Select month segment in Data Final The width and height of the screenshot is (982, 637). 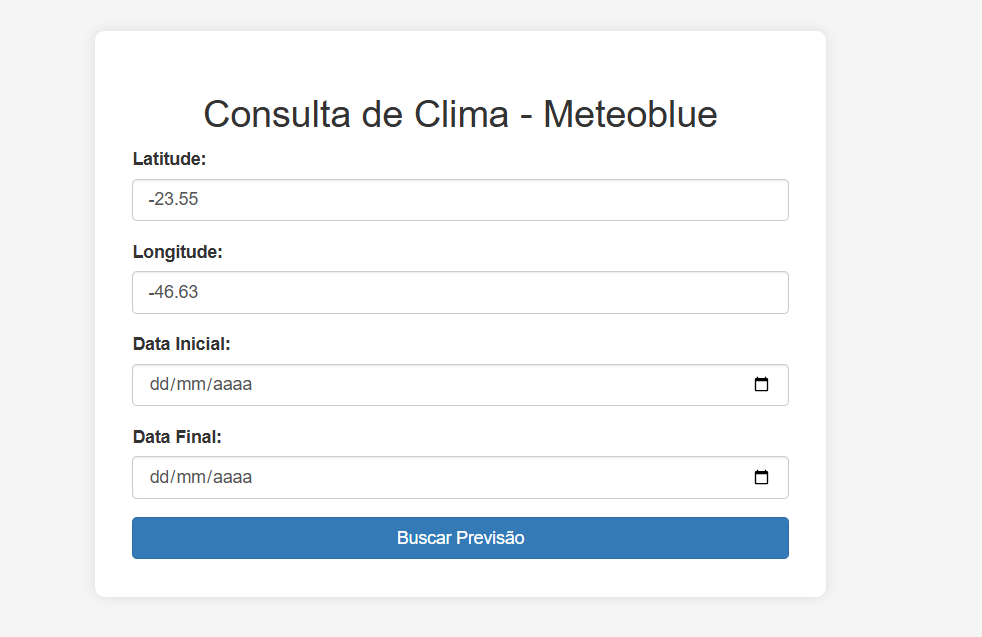190,477
